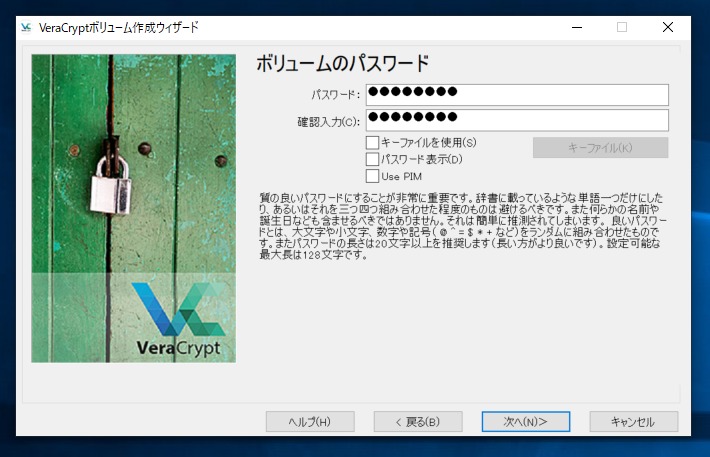Minimize the VeraCrypt wizard window
This screenshot has height=457, width=710.
[575, 27]
